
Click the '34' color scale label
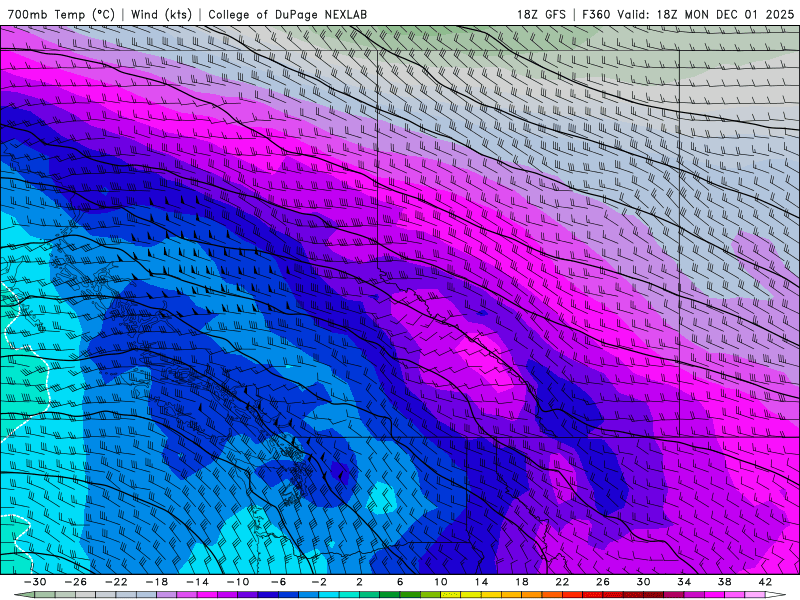[x=684, y=582]
